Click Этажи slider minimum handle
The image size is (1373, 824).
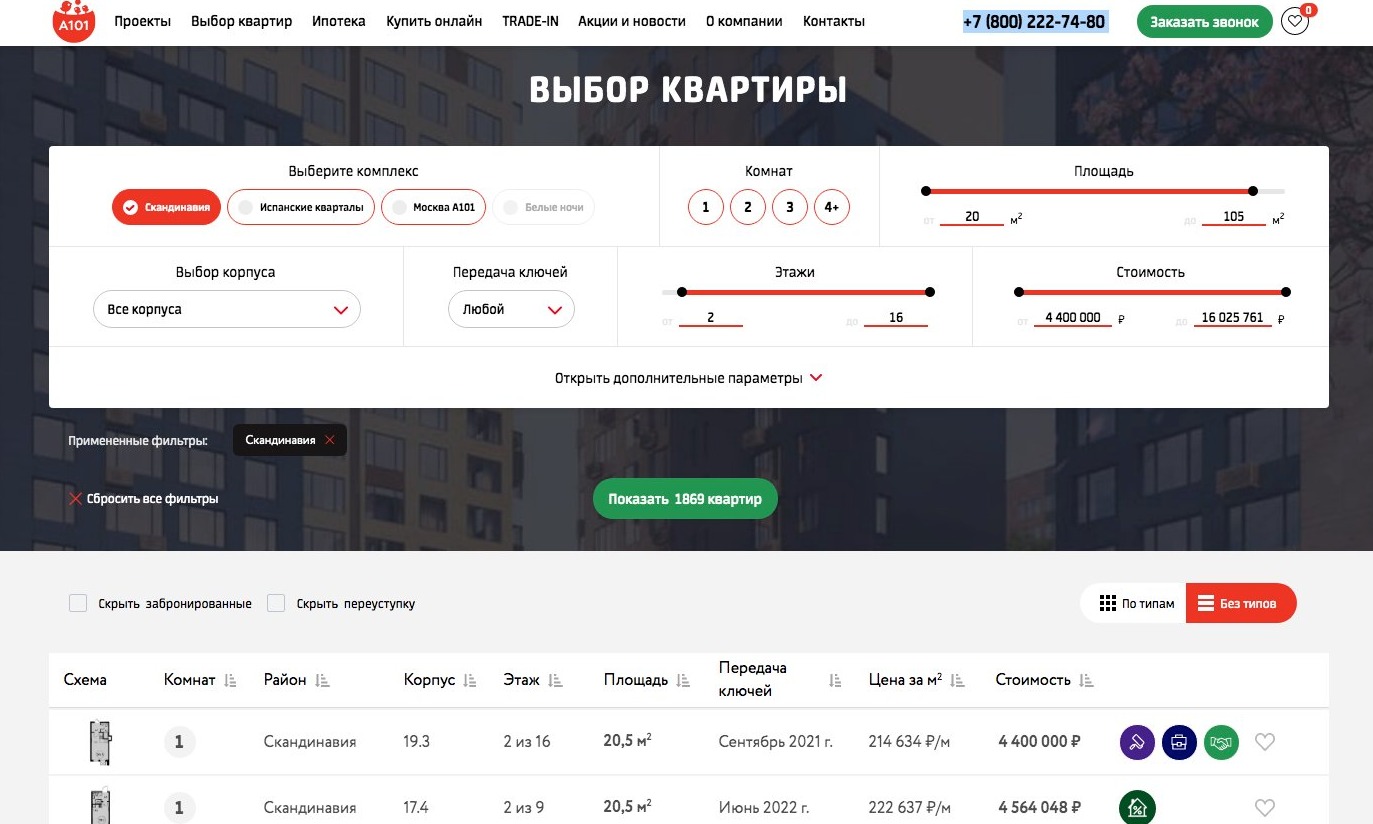coord(682,292)
